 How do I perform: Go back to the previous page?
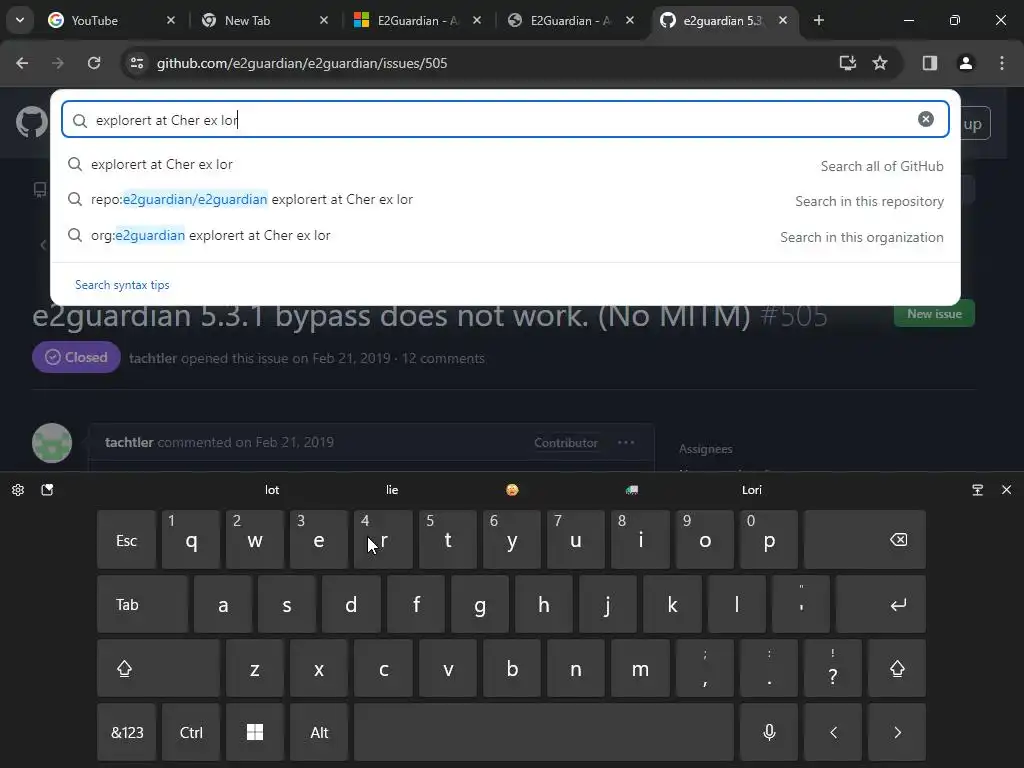pos(22,63)
